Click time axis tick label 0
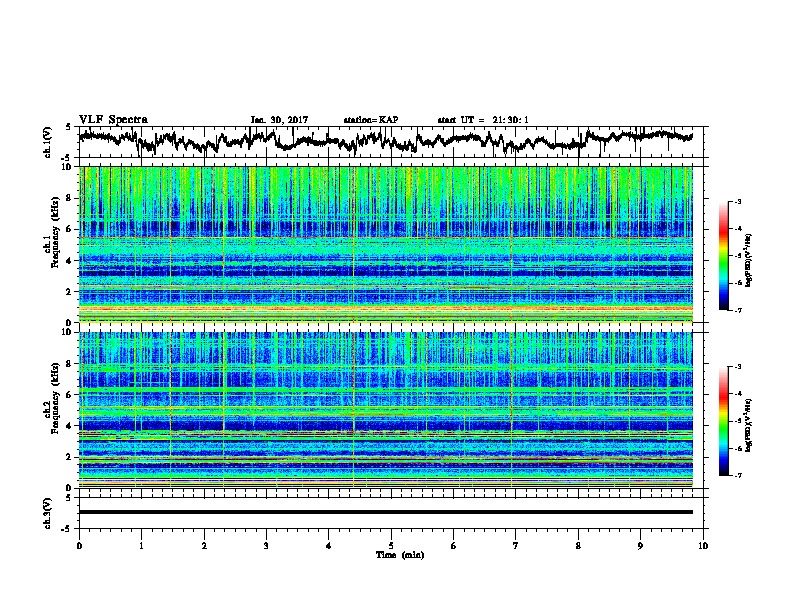 [x=79, y=545]
